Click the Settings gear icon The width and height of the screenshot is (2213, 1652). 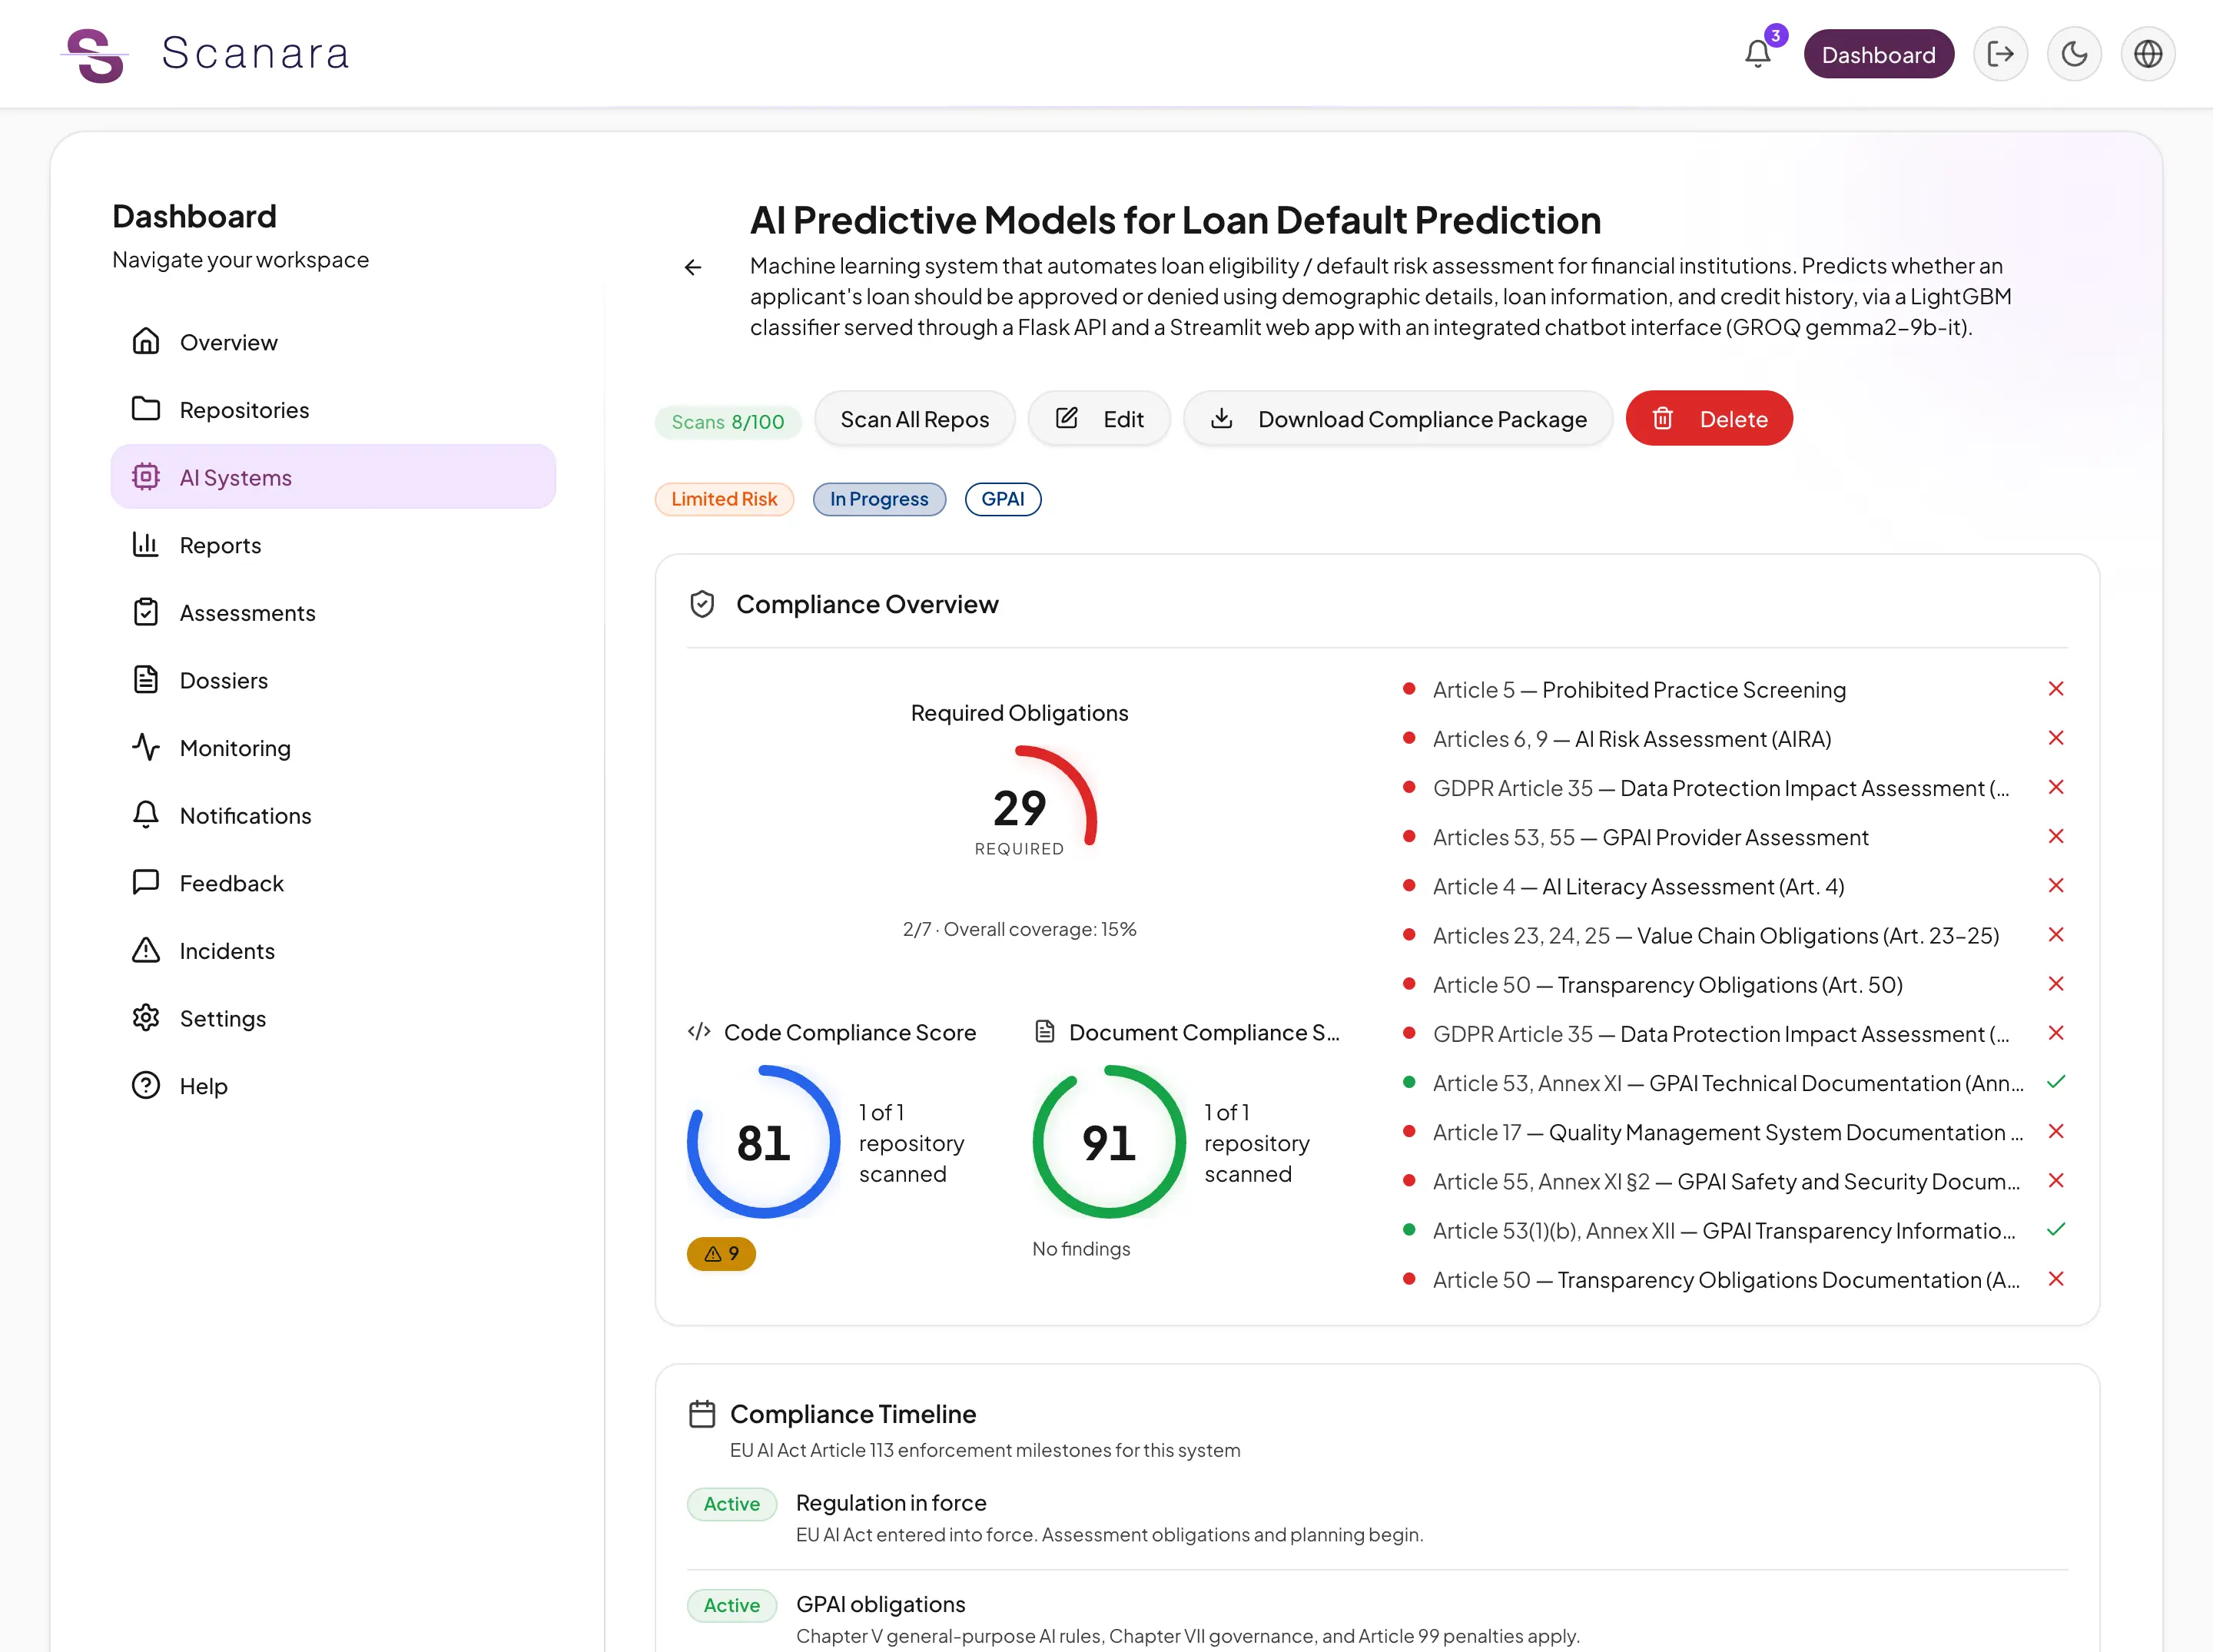click(146, 1018)
